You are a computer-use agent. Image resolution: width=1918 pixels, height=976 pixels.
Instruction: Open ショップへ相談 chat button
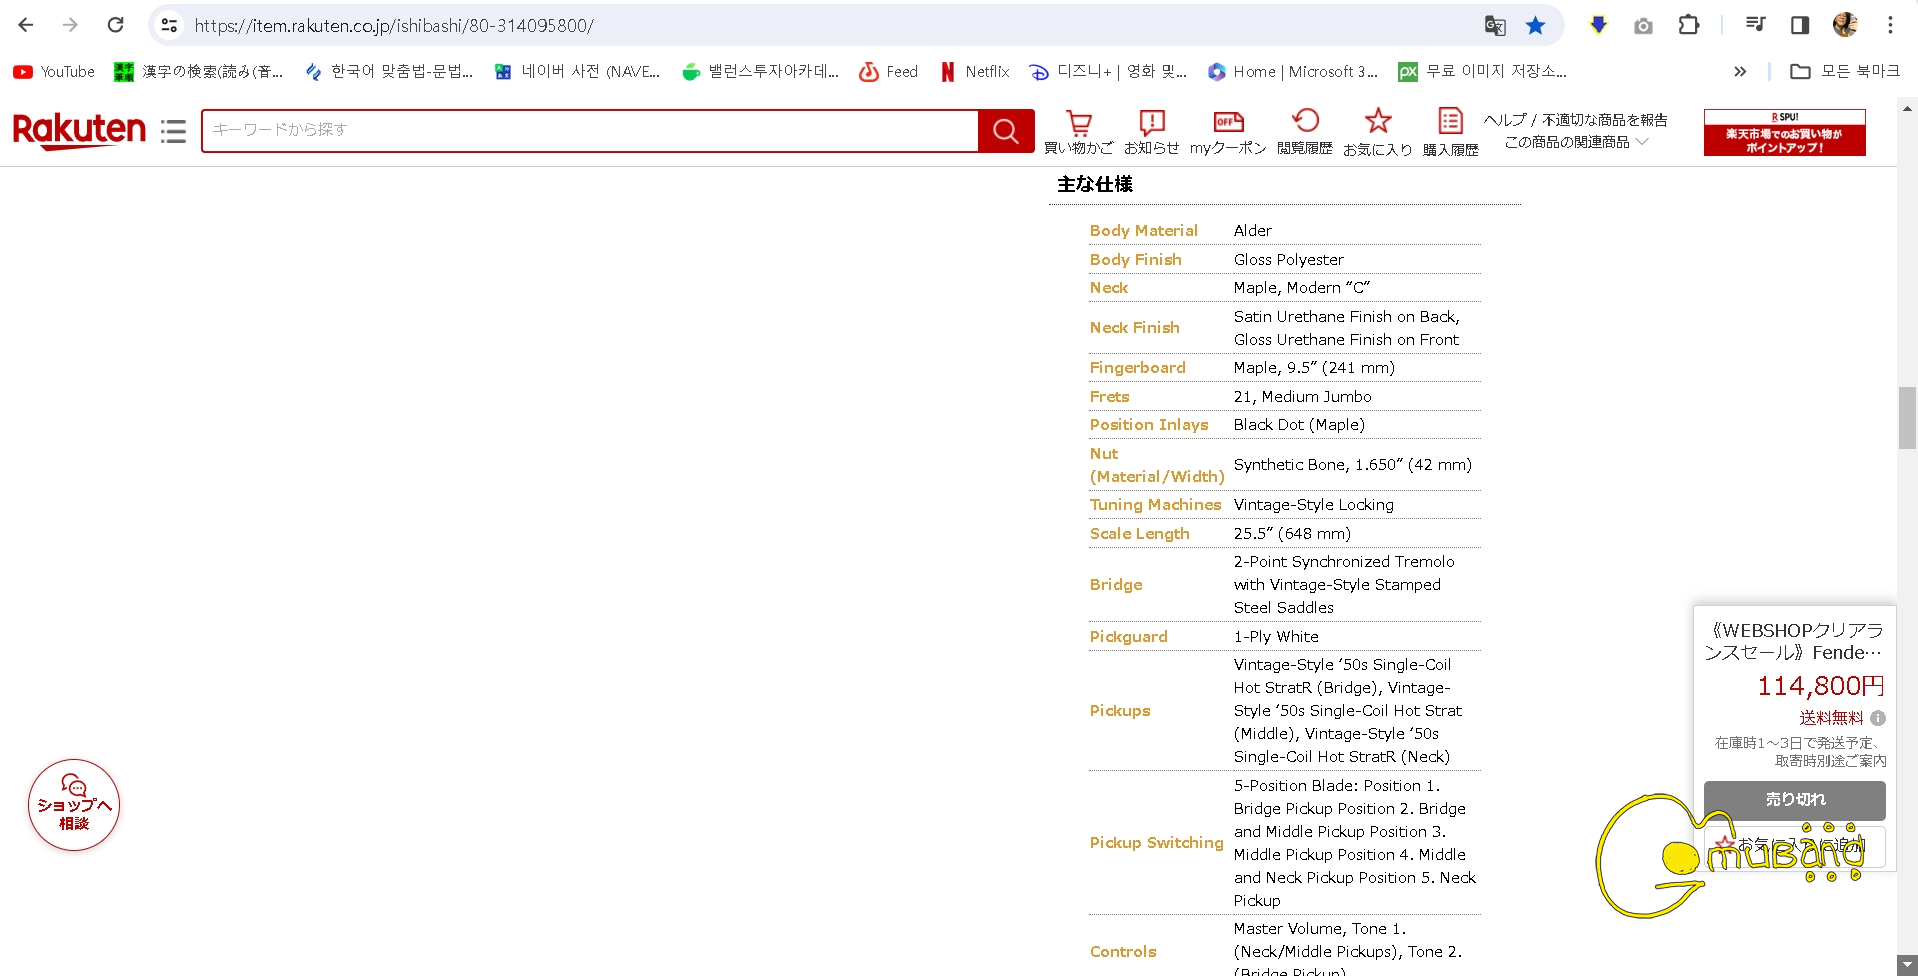[74, 805]
